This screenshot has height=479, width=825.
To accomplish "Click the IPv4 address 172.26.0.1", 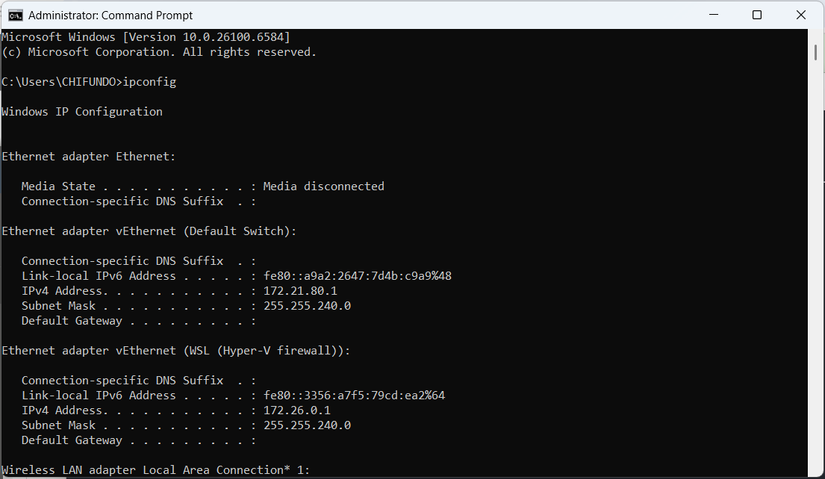I will coord(298,410).
